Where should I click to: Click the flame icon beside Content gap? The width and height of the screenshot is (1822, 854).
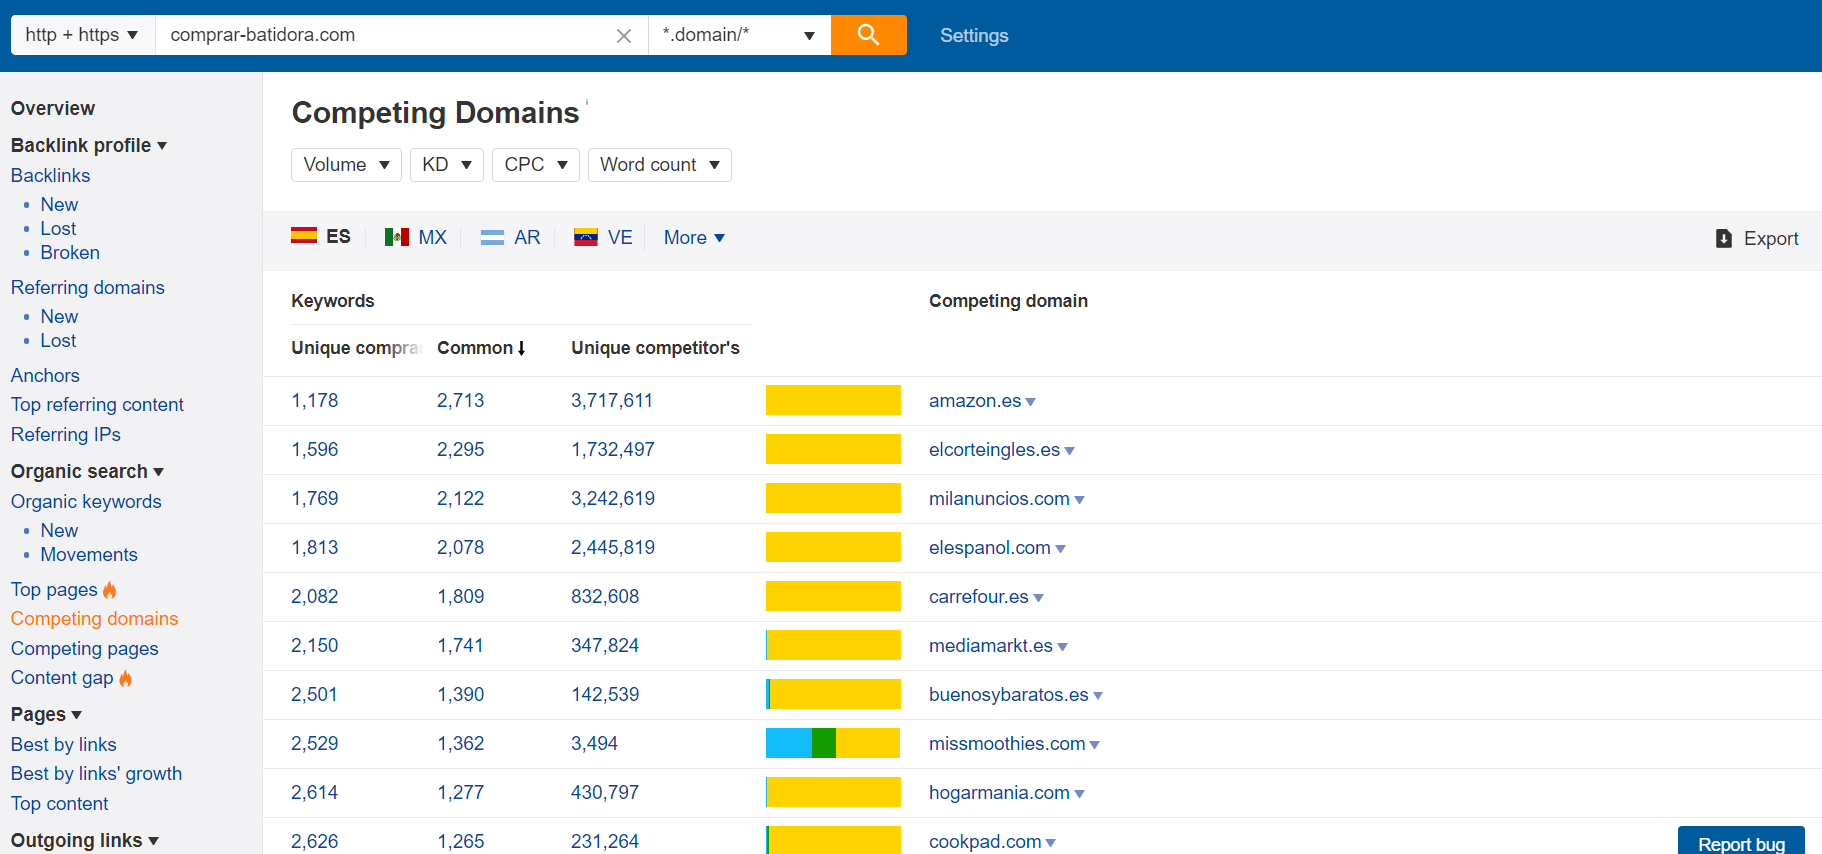(126, 678)
